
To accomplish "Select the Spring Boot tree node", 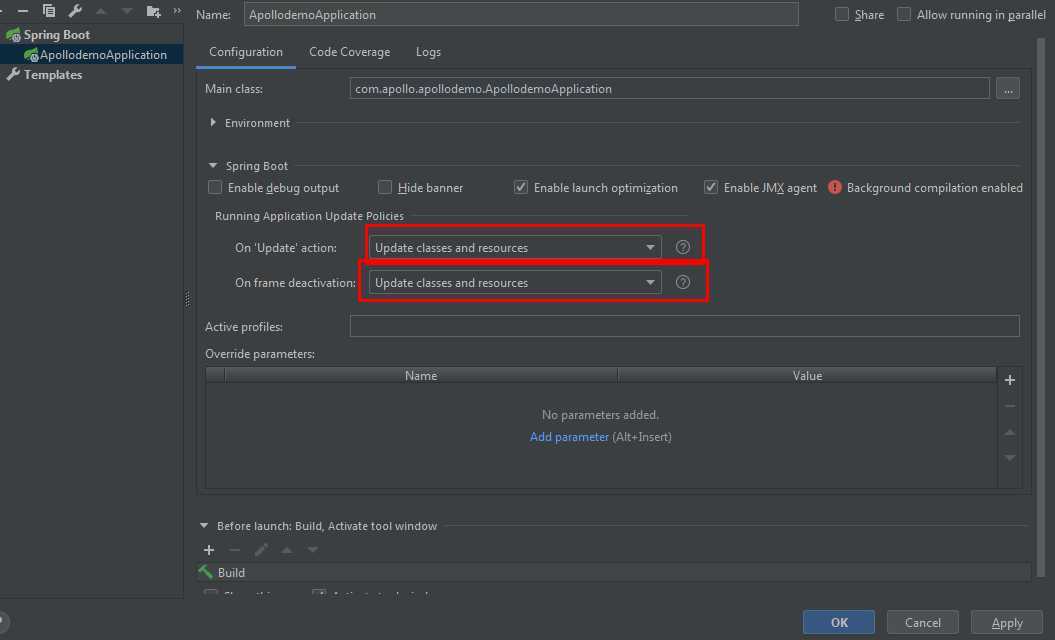I will pyautogui.click(x=57, y=34).
